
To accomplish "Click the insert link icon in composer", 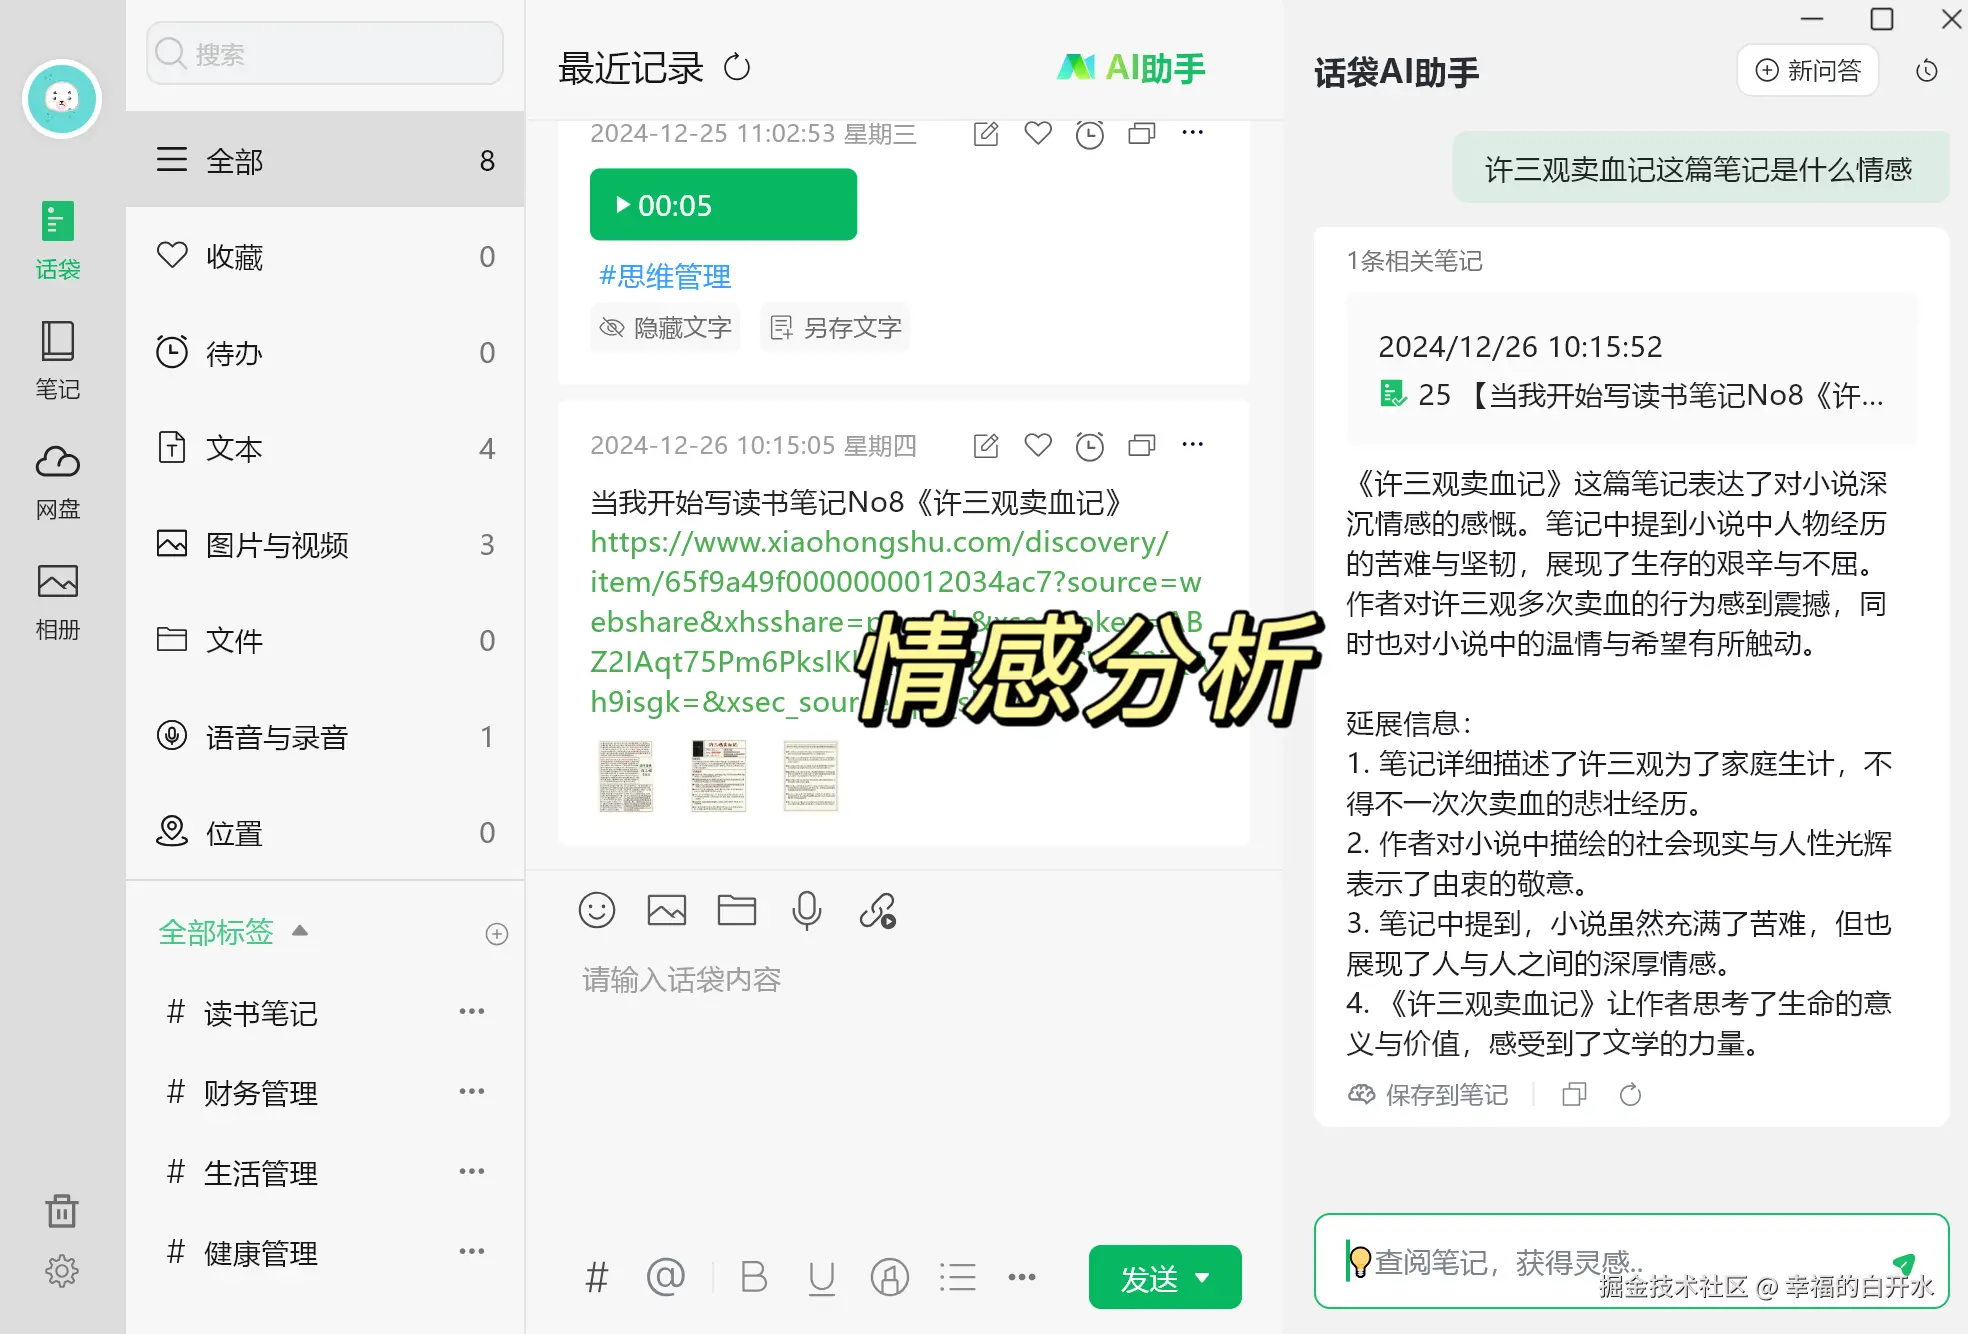I will [x=877, y=911].
